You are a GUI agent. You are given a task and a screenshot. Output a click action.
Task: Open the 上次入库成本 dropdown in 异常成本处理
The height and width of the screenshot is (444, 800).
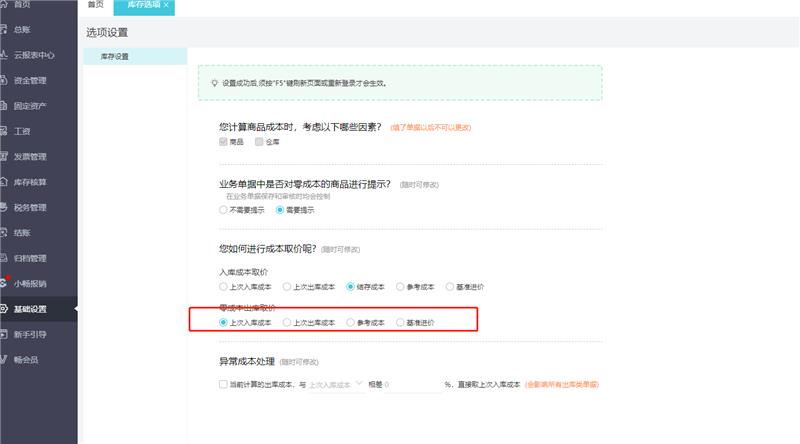tap(335, 384)
